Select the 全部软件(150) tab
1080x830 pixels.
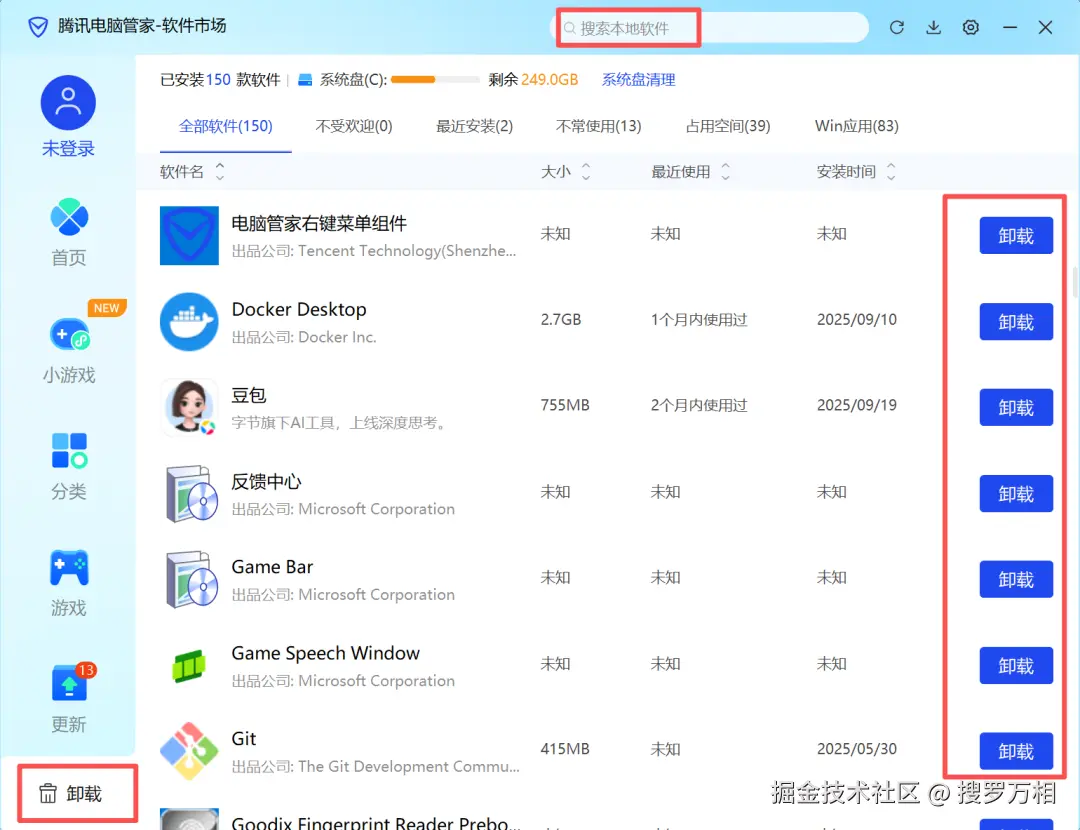(x=225, y=126)
